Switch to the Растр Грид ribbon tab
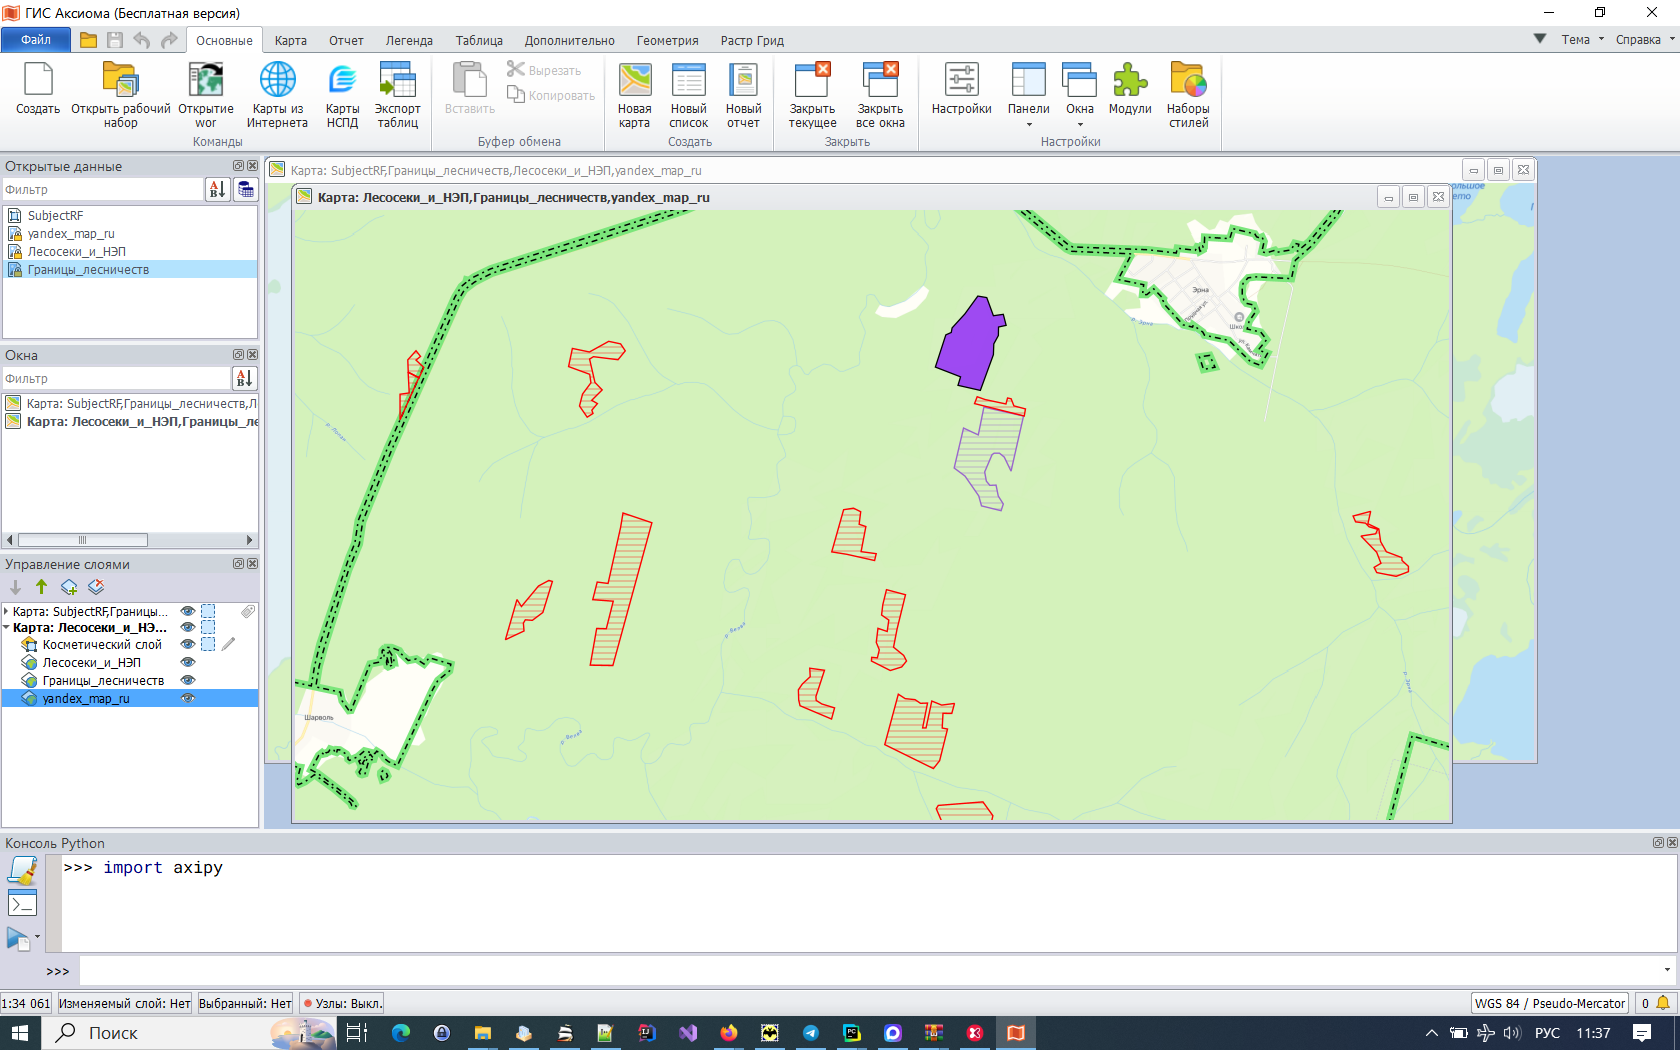The width and height of the screenshot is (1680, 1050). pyautogui.click(x=752, y=41)
